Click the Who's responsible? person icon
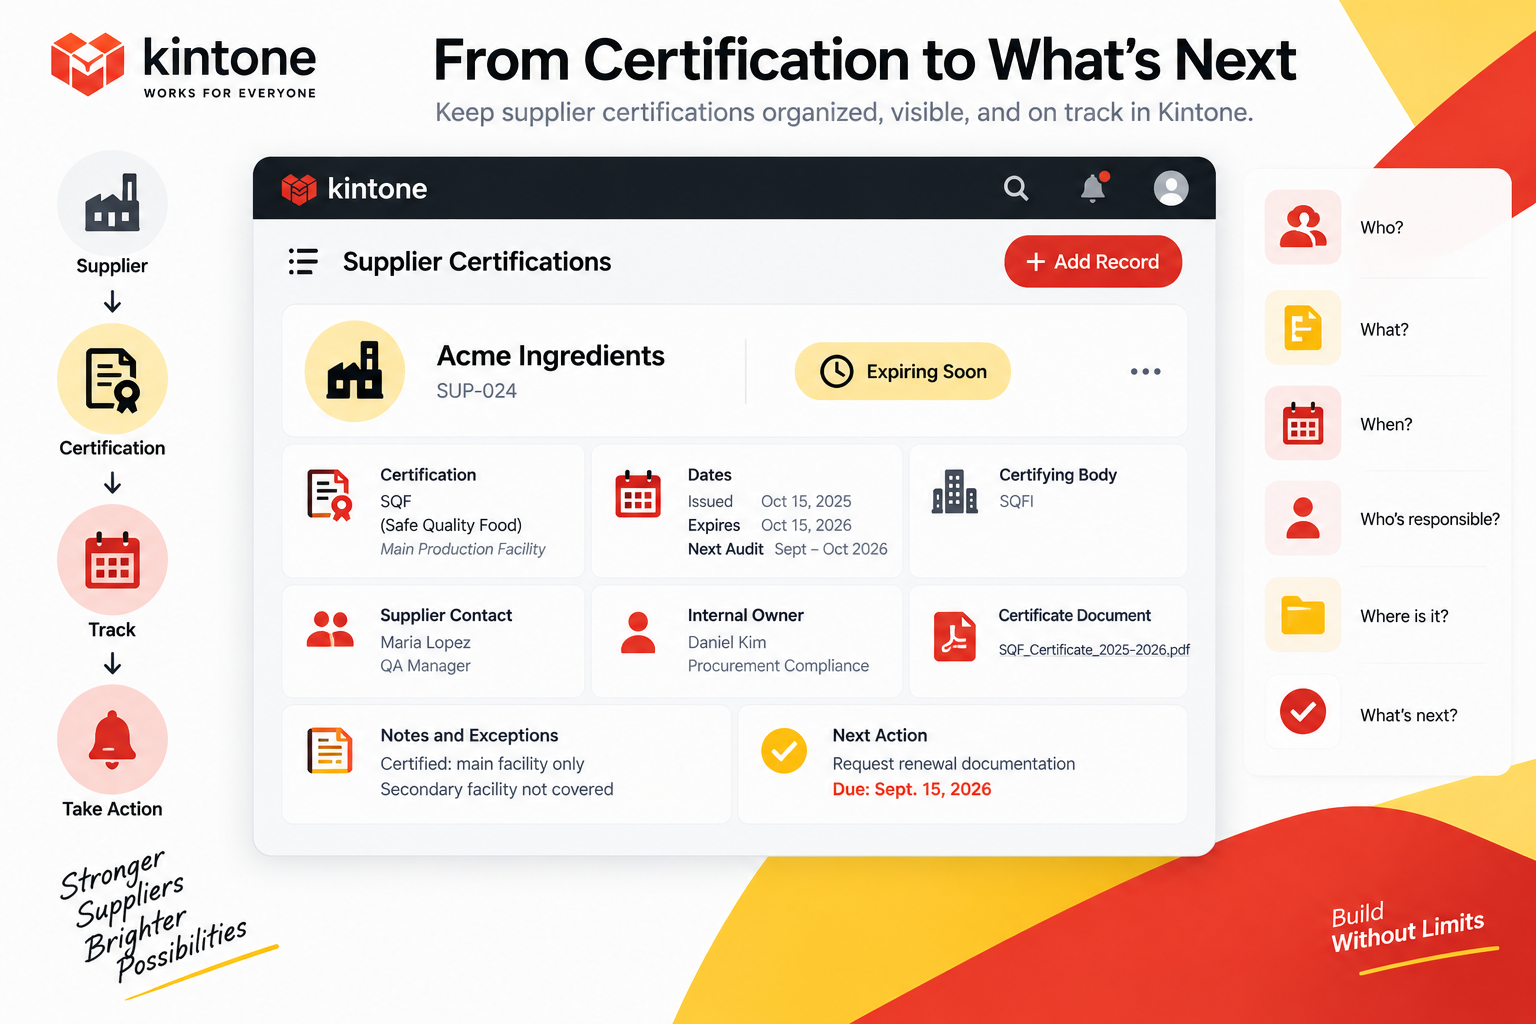 (1303, 518)
